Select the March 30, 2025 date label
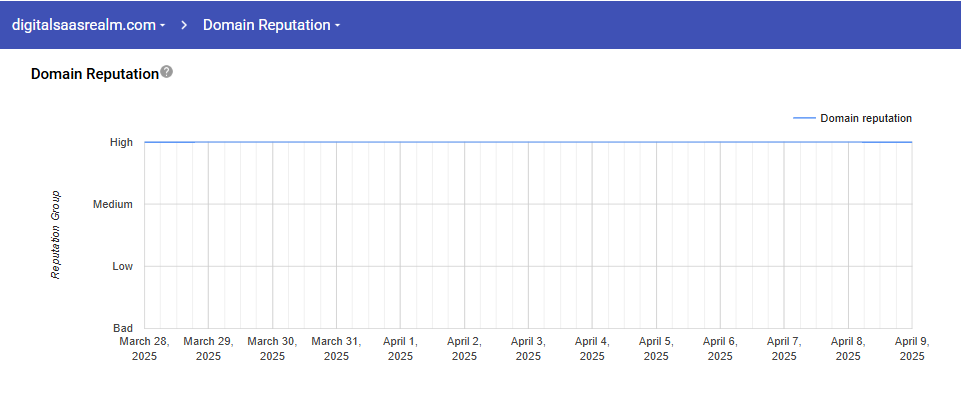This screenshot has height=402, width=961. click(272, 348)
